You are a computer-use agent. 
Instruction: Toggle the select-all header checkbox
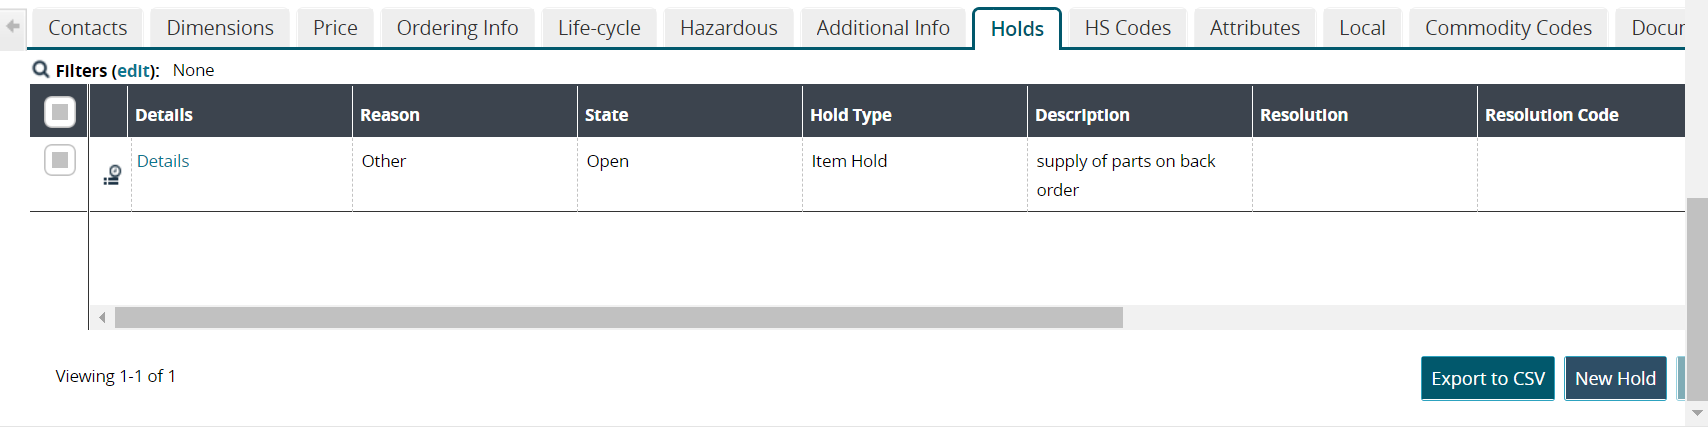tap(60, 112)
